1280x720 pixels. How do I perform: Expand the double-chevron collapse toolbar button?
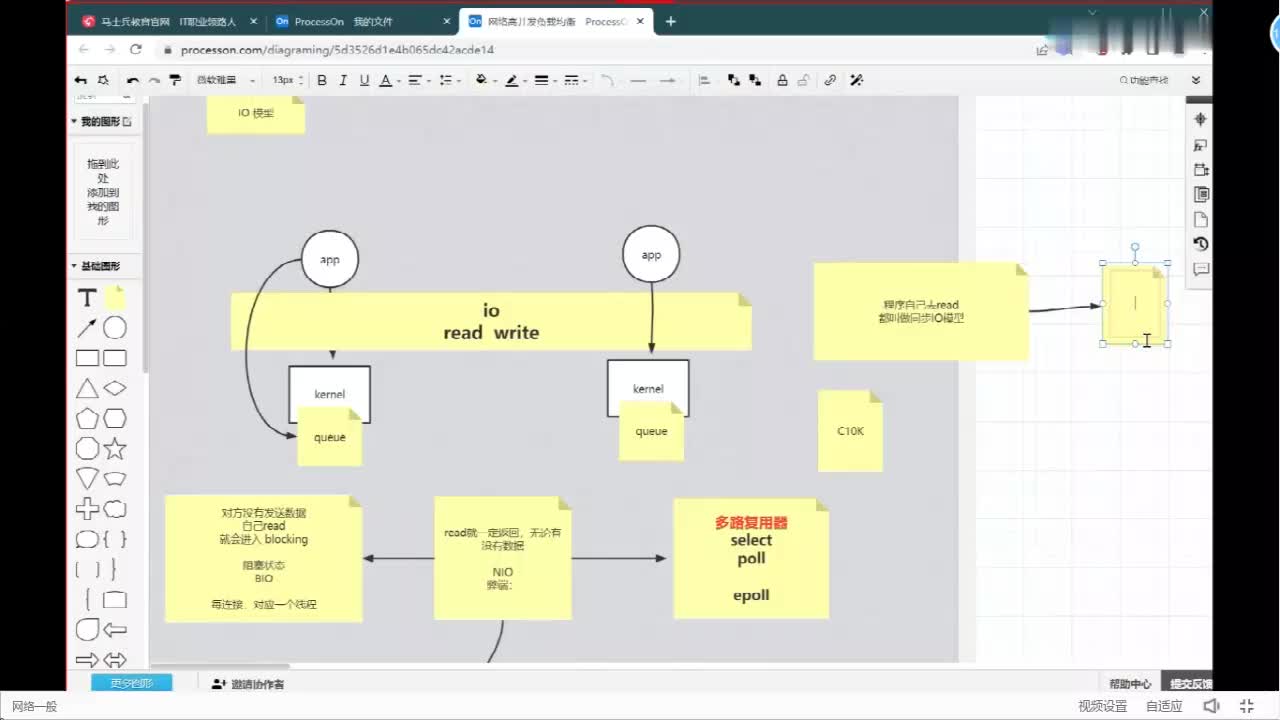pyautogui.click(x=1196, y=80)
